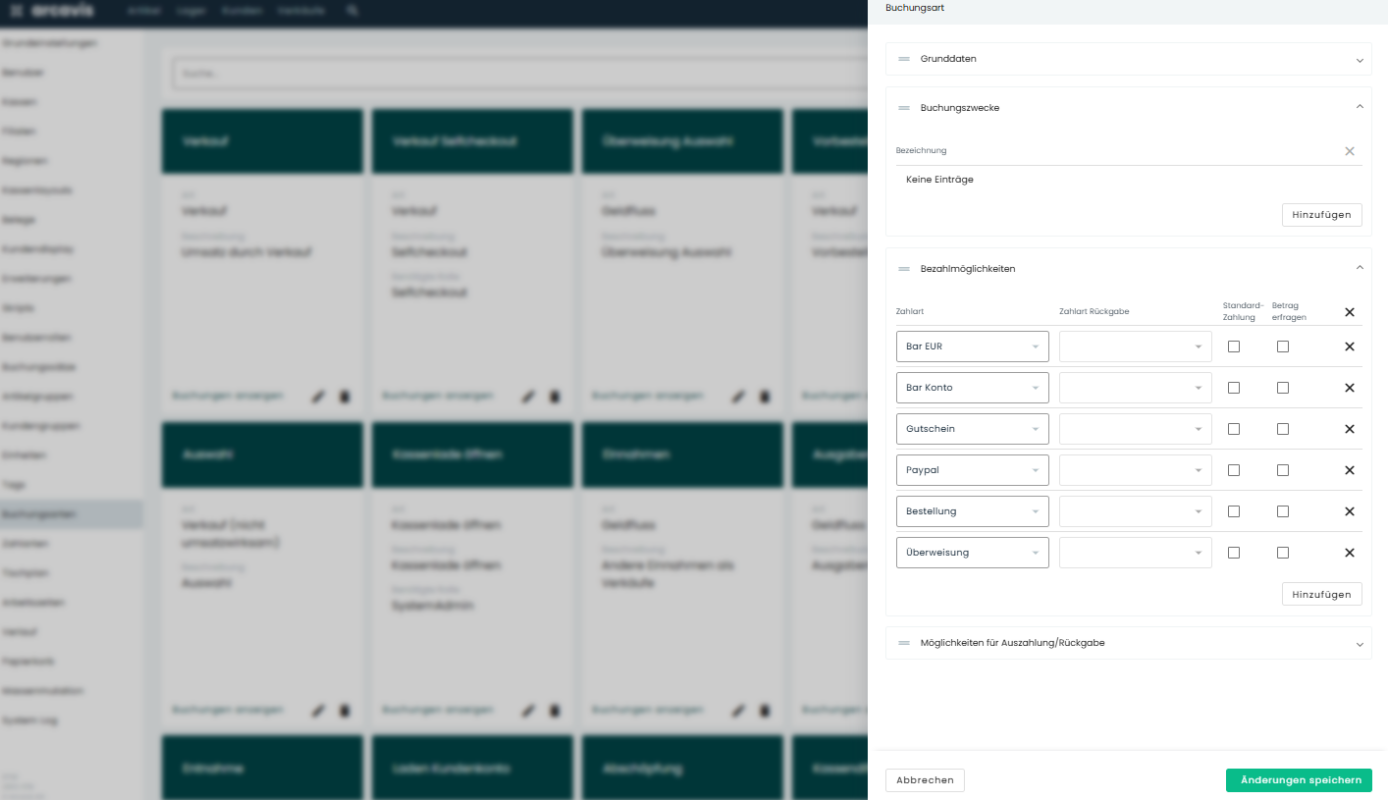Cancel editing with Abbrechen

click(924, 780)
